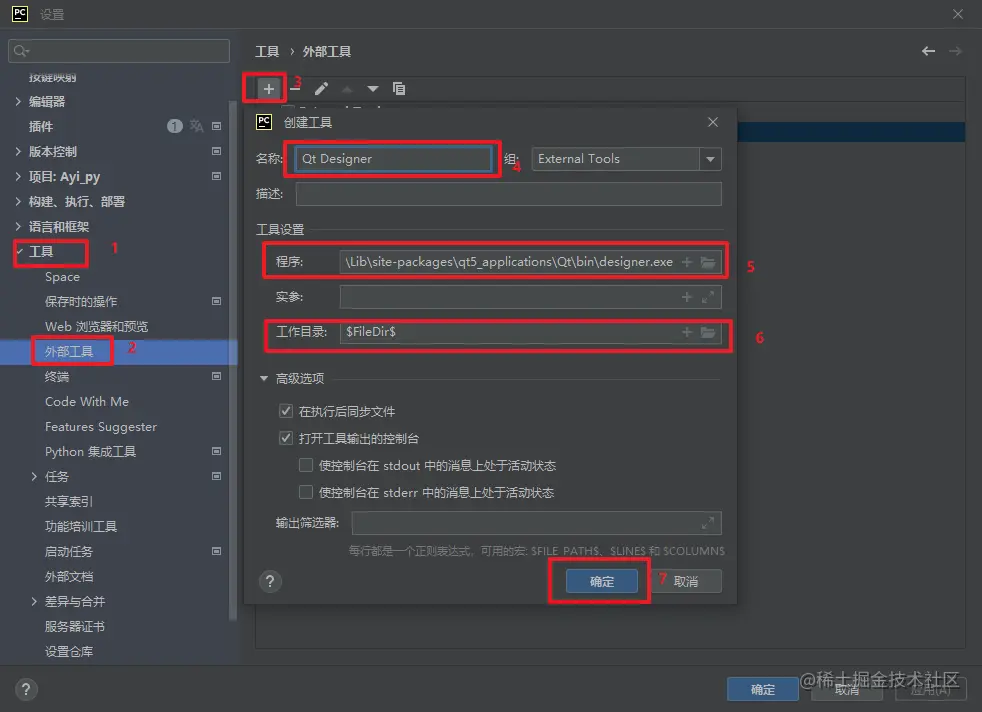The height and width of the screenshot is (712, 982).
Task: Click the plugins update badge
Action: pyautogui.click(x=175, y=126)
